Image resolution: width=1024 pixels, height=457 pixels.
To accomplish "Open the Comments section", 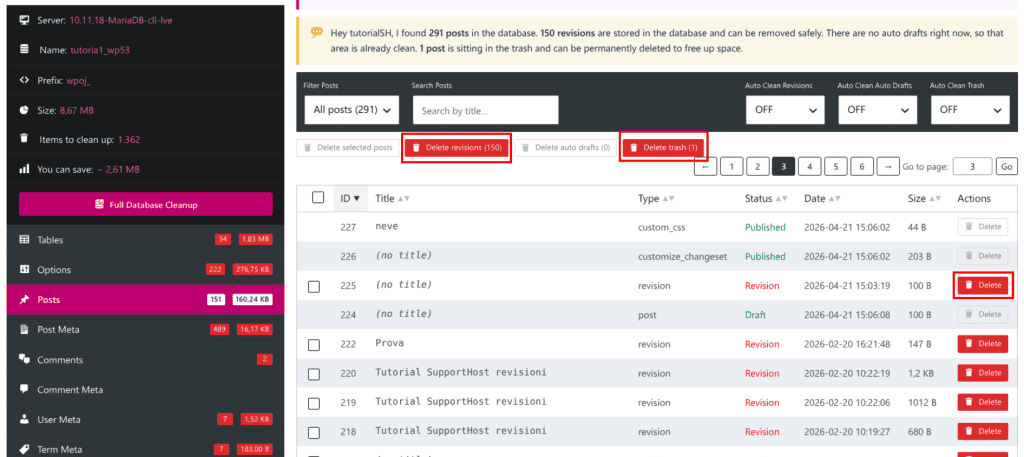I will click(x=145, y=360).
